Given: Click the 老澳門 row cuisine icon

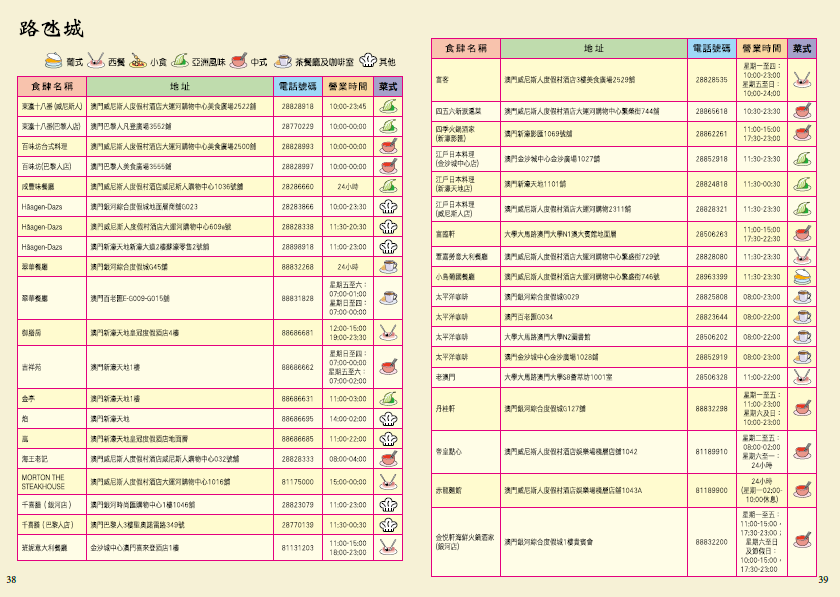Looking at the screenshot, I should (800, 378).
